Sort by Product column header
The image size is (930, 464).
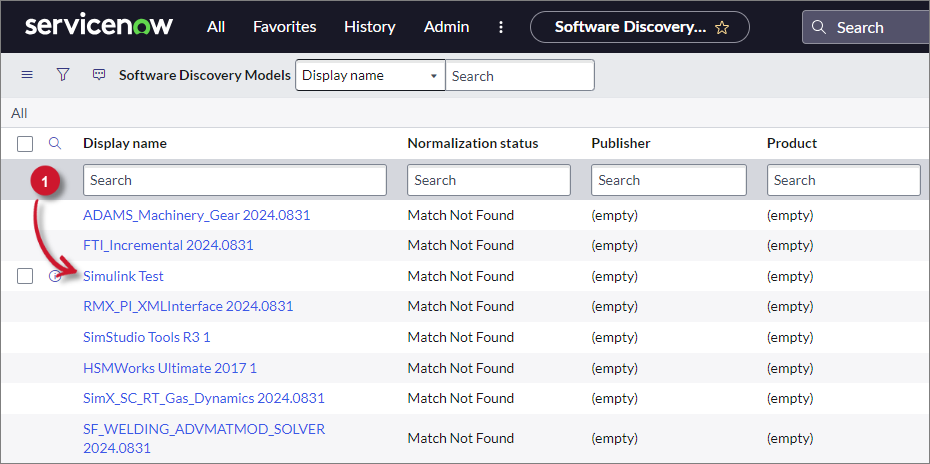792,143
